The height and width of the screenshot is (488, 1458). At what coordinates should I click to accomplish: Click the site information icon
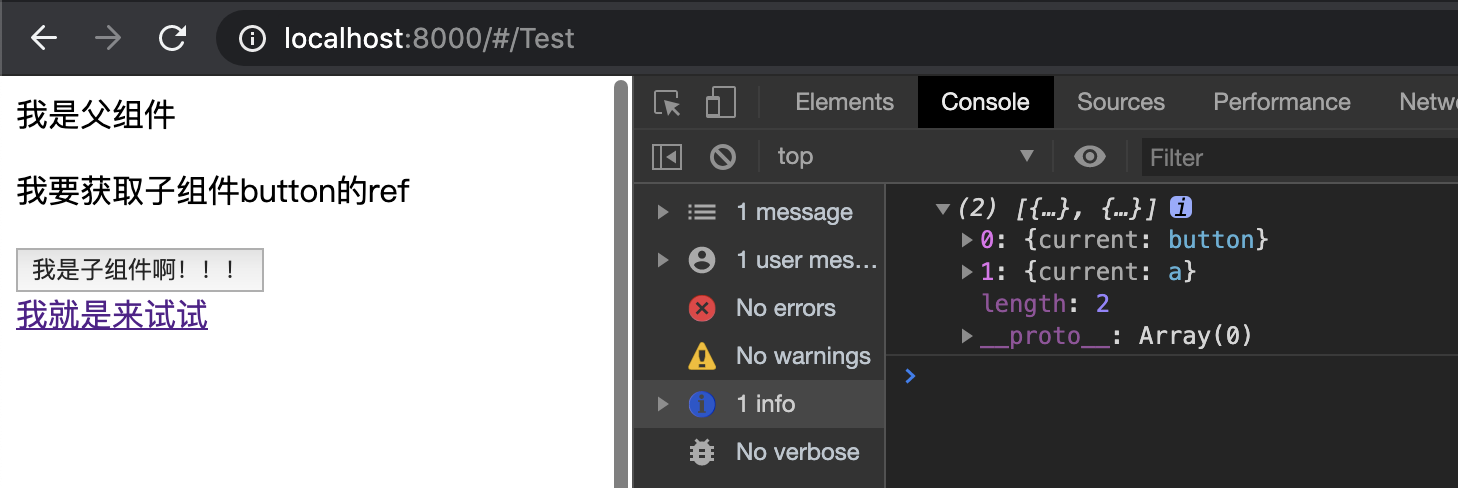pyautogui.click(x=253, y=38)
